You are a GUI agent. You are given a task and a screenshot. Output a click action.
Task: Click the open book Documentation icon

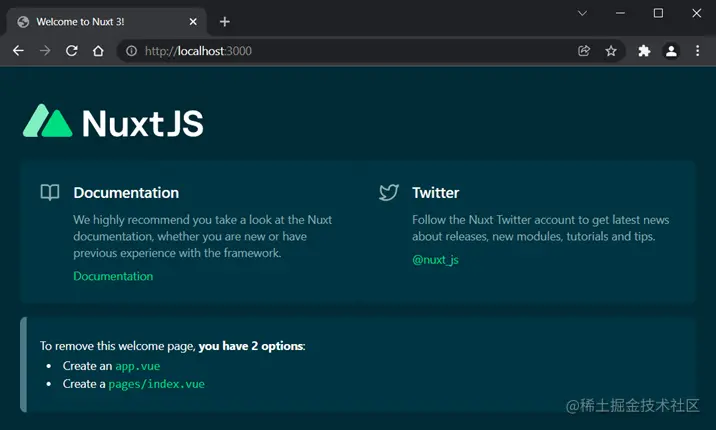pos(50,192)
